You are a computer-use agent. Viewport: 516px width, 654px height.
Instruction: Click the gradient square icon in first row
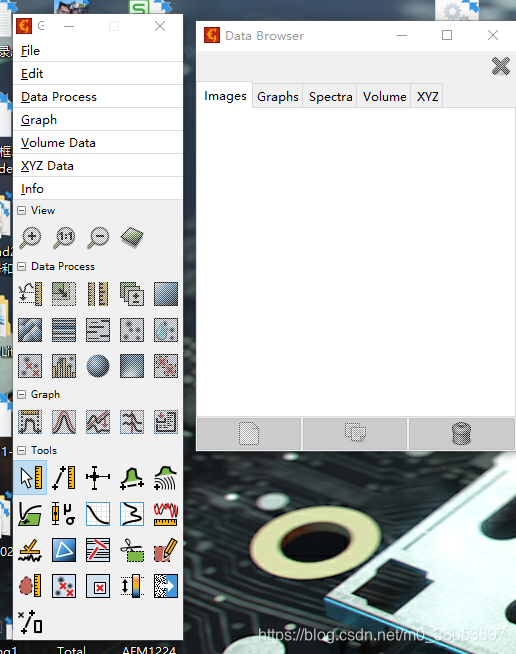coord(166,294)
